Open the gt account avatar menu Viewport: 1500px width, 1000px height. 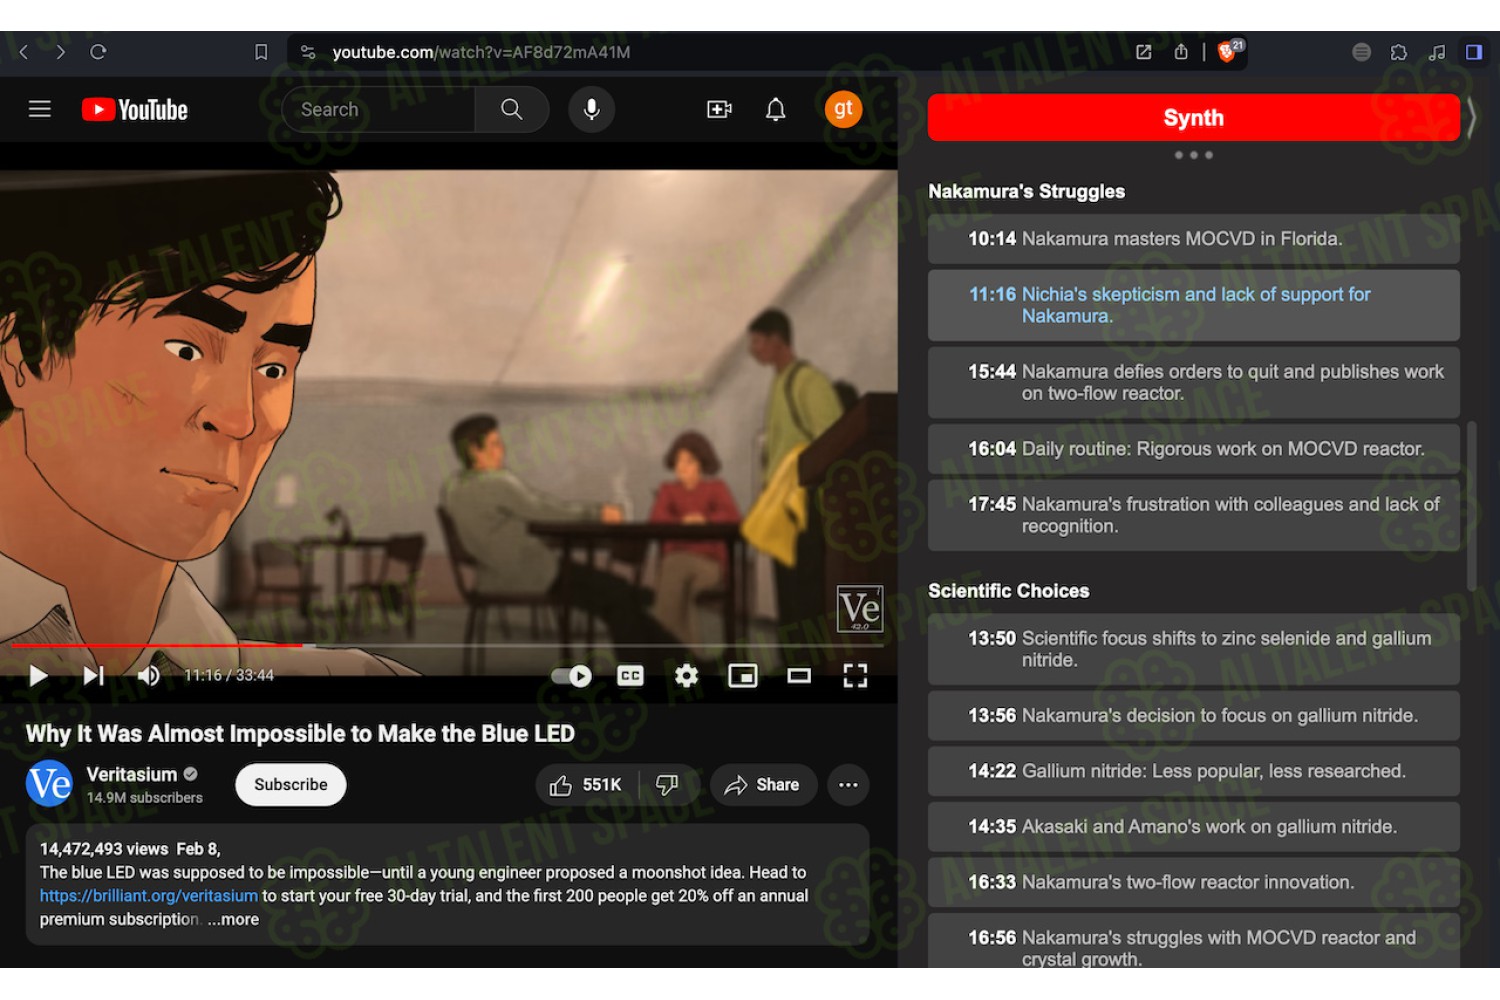(843, 109)
